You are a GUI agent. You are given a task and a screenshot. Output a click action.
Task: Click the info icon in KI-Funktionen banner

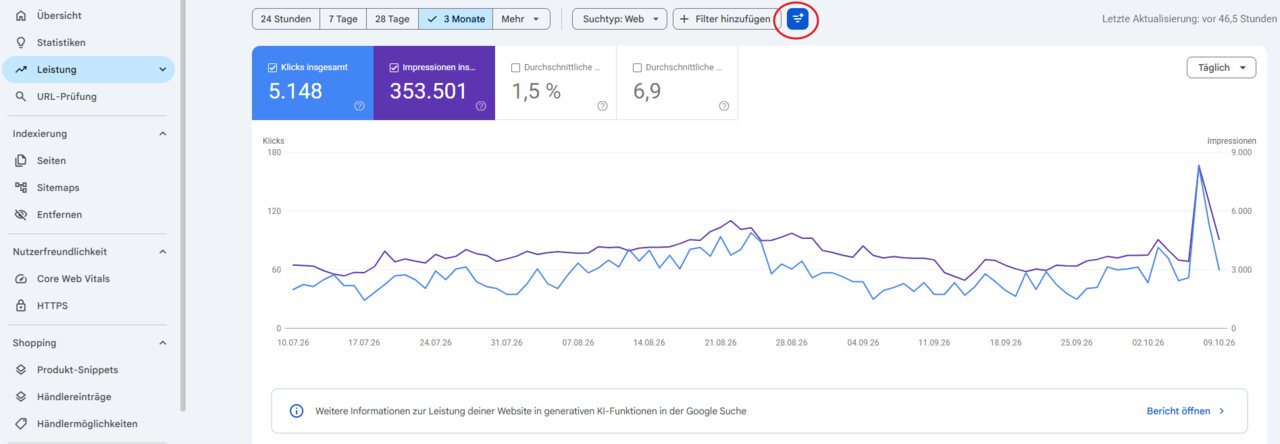(296, 411)
